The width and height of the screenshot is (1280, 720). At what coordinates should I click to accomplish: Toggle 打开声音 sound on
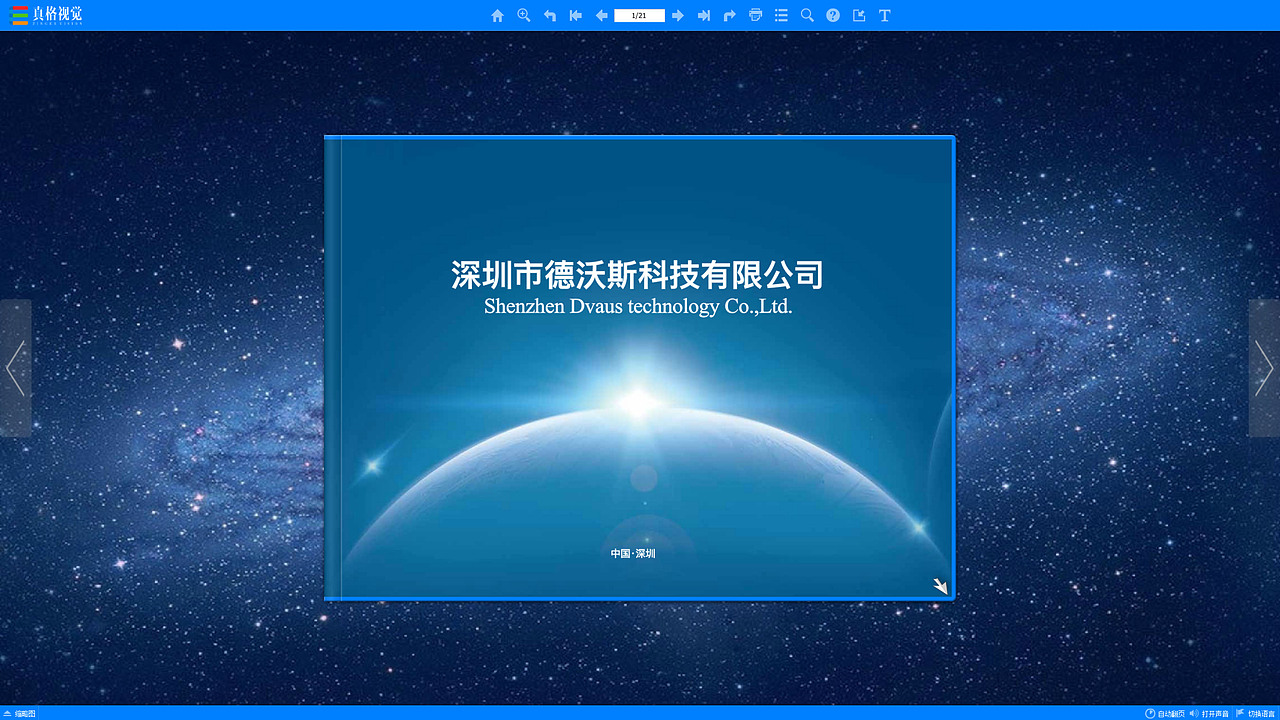click(1209, 713)
